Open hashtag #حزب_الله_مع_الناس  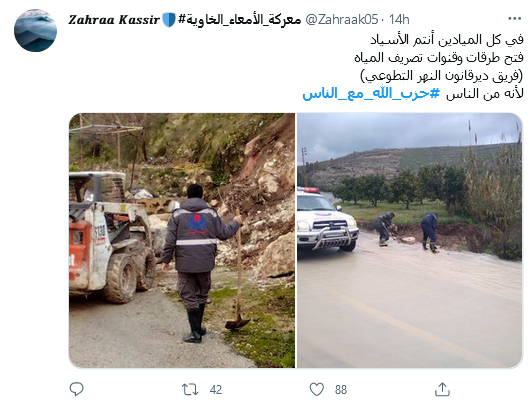(371, 93)
